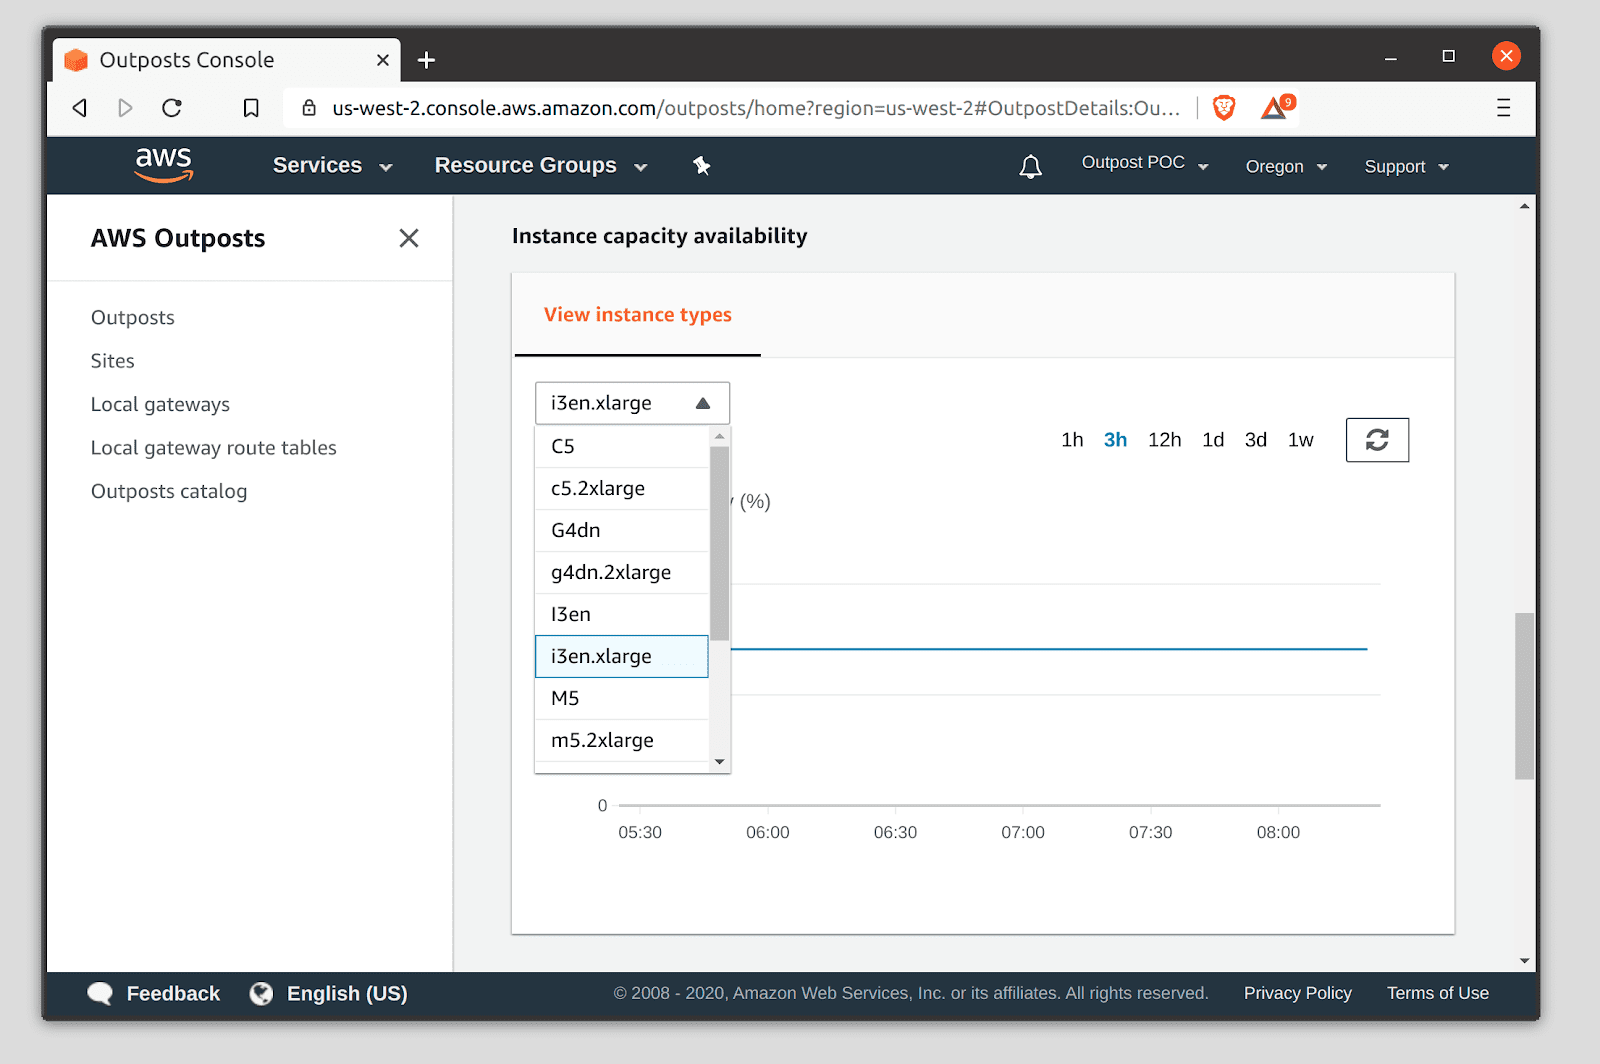Click the pin shortcuts icon

(702, 166)
